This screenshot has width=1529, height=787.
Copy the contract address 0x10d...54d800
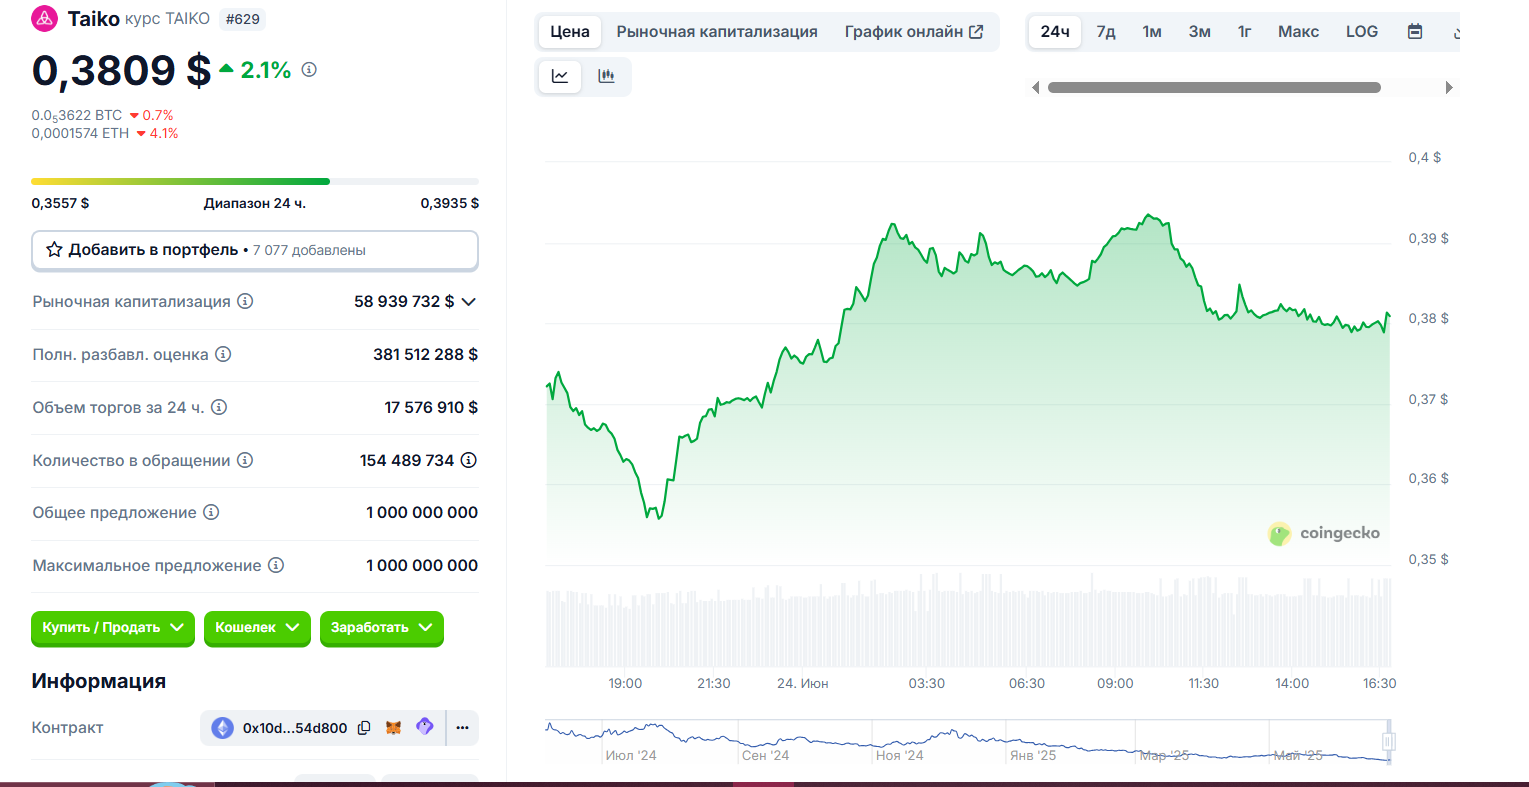[364, 728]
